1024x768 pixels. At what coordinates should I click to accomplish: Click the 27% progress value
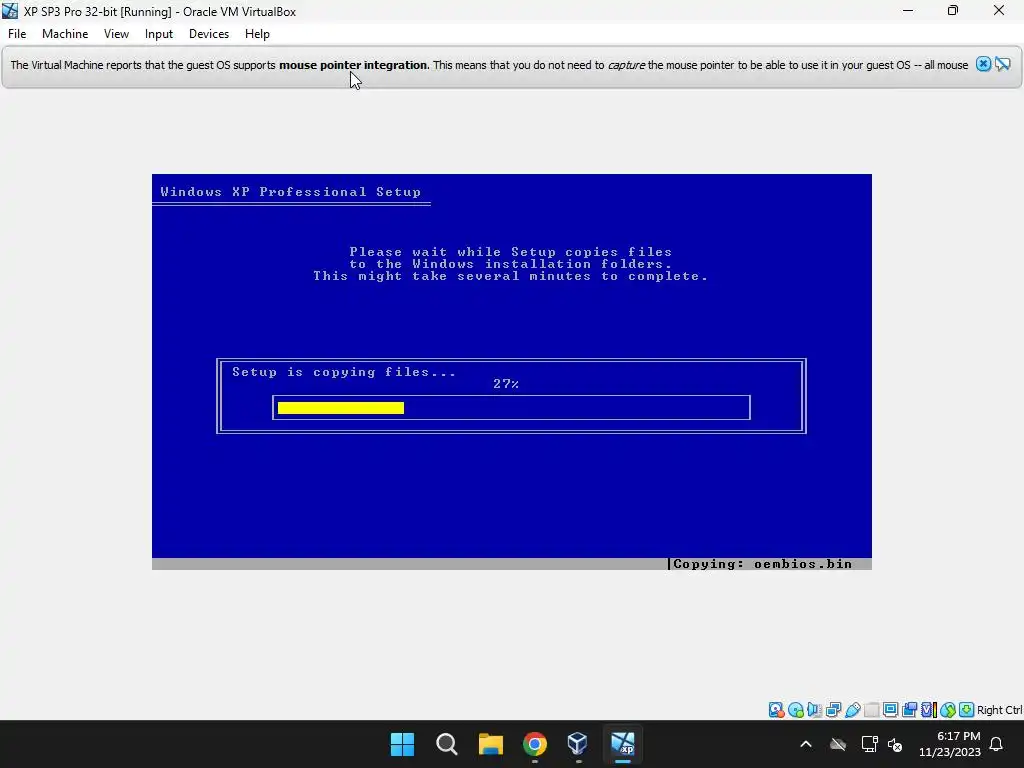pos(506,384)
